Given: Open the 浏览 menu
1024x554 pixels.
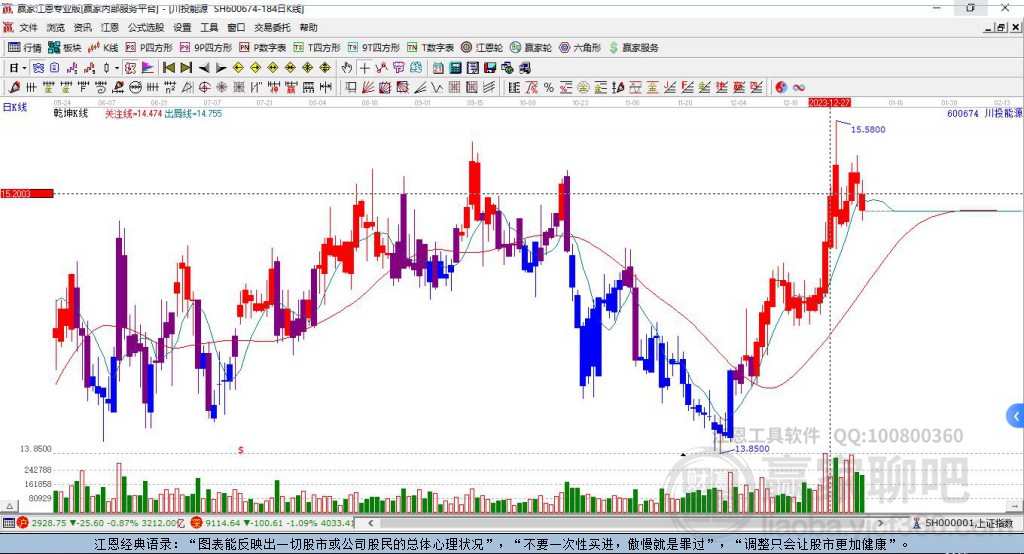Looking at the screenshot, I should (x=56, y=27).
